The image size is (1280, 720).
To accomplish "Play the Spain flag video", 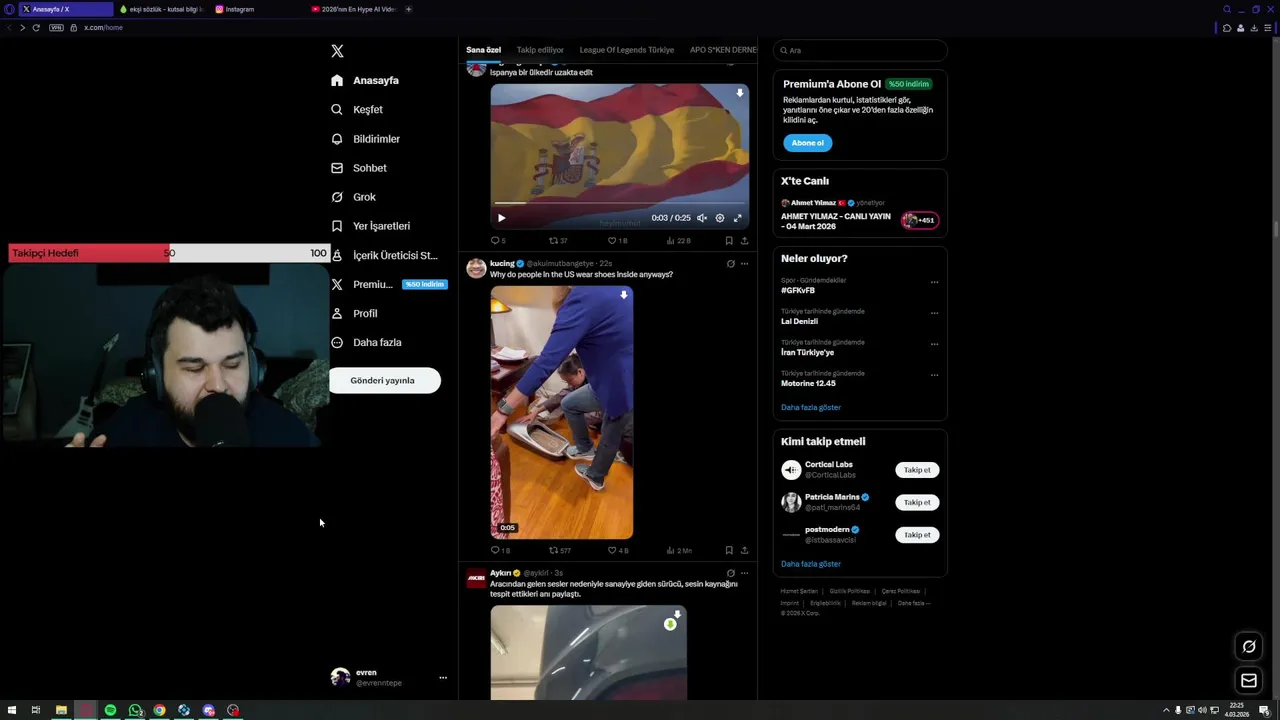I will [x=501, y=218].
